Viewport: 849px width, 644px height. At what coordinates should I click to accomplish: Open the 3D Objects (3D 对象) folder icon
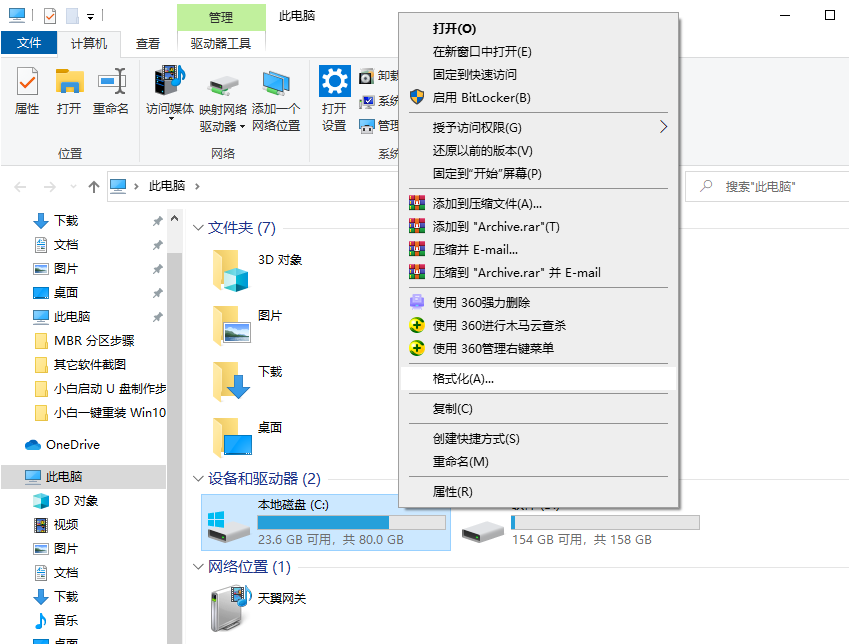click(231, 268)
